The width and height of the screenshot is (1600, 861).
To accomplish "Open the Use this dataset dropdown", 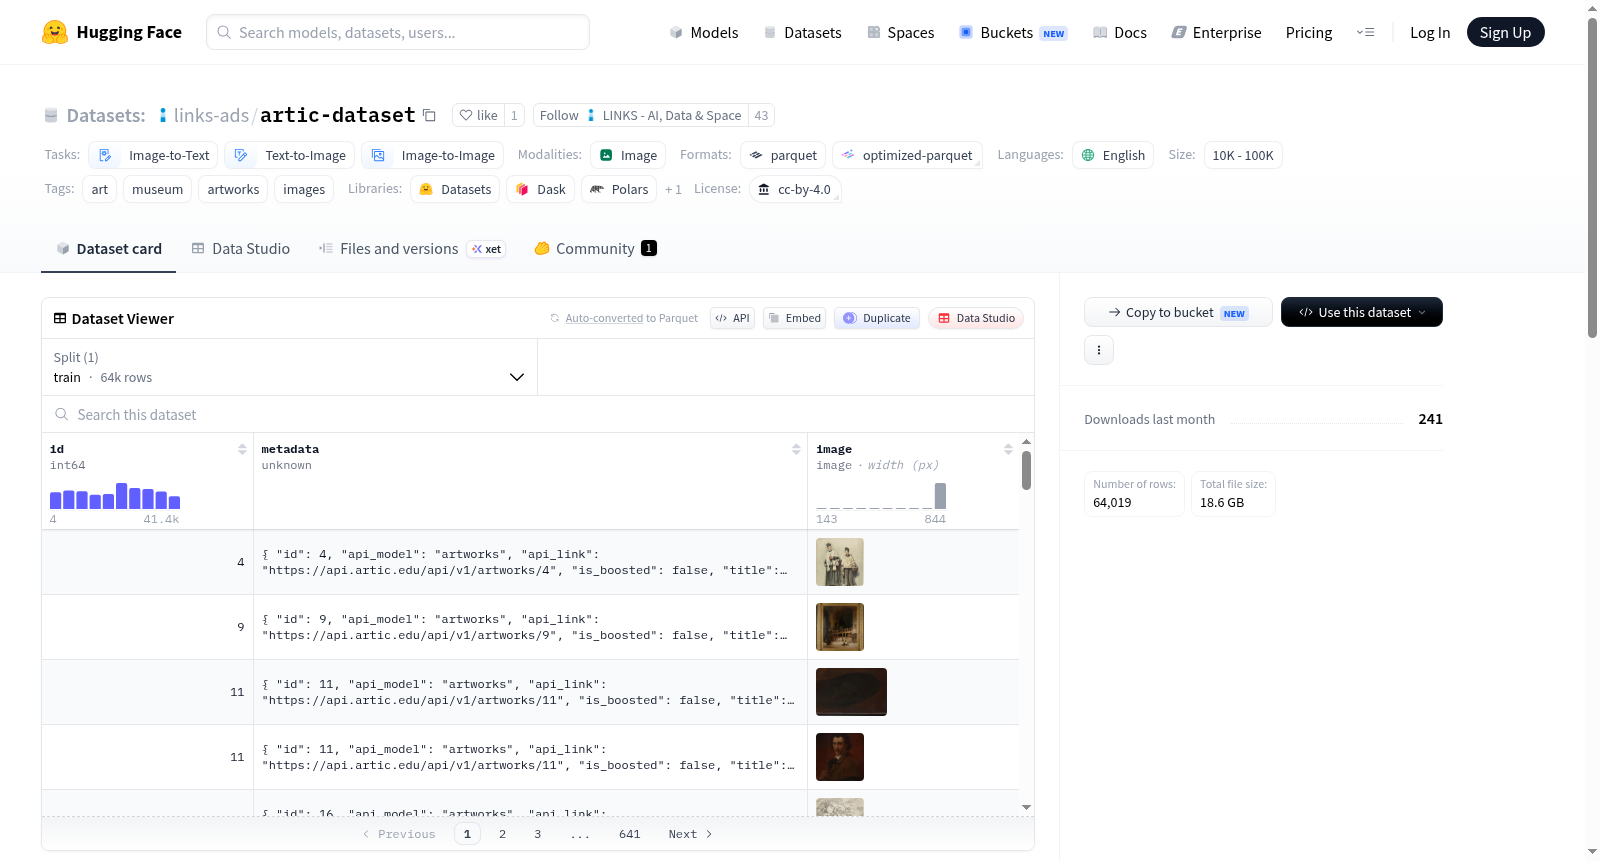I will (1362, 312).
